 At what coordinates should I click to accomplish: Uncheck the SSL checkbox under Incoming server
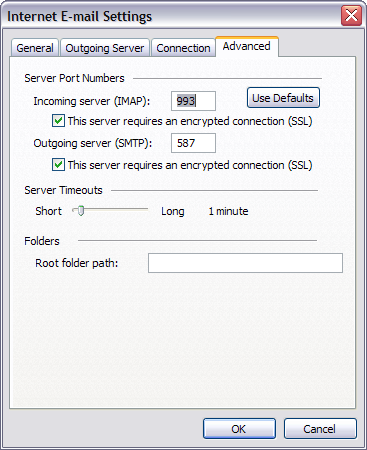[x=58, y=121]
